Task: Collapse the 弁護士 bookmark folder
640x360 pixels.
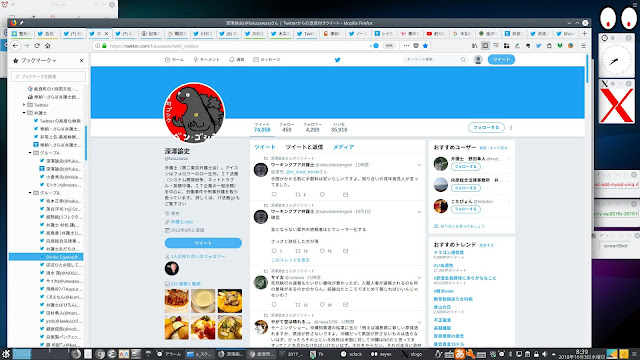Action: [24, 113]
